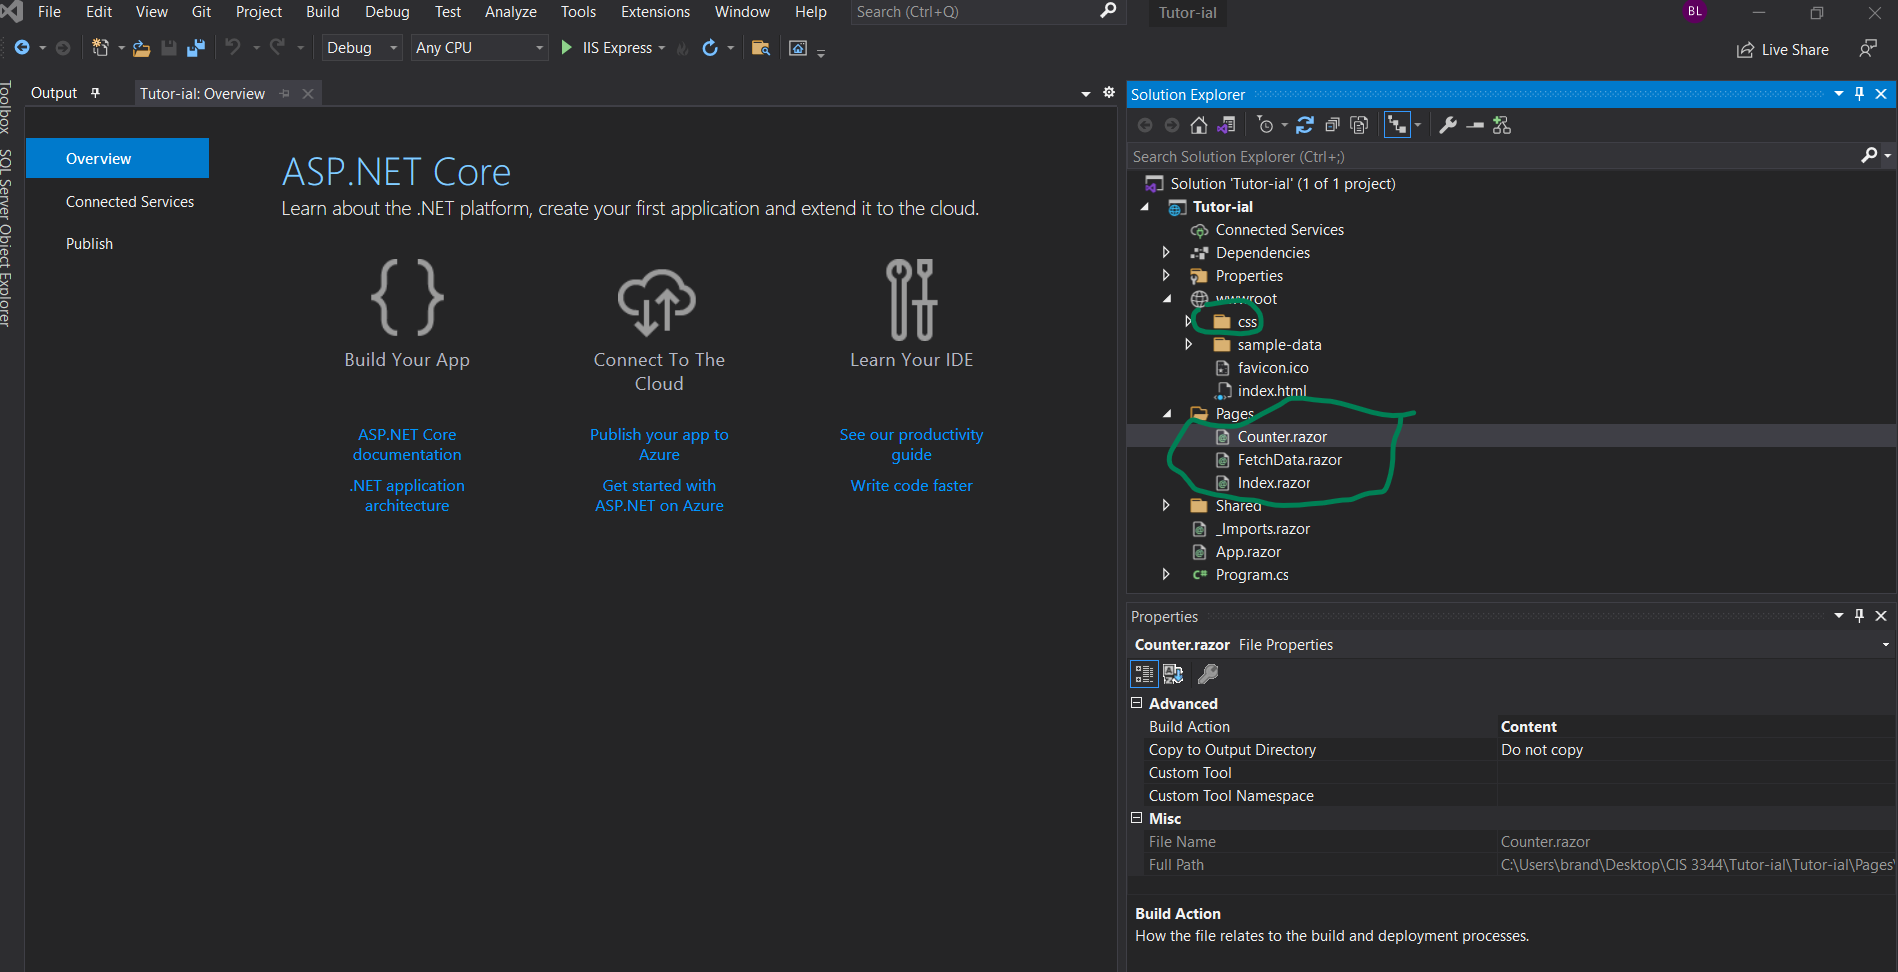
Task: Toggle the Properties panel auto-hide pin
Action: 1859,615
